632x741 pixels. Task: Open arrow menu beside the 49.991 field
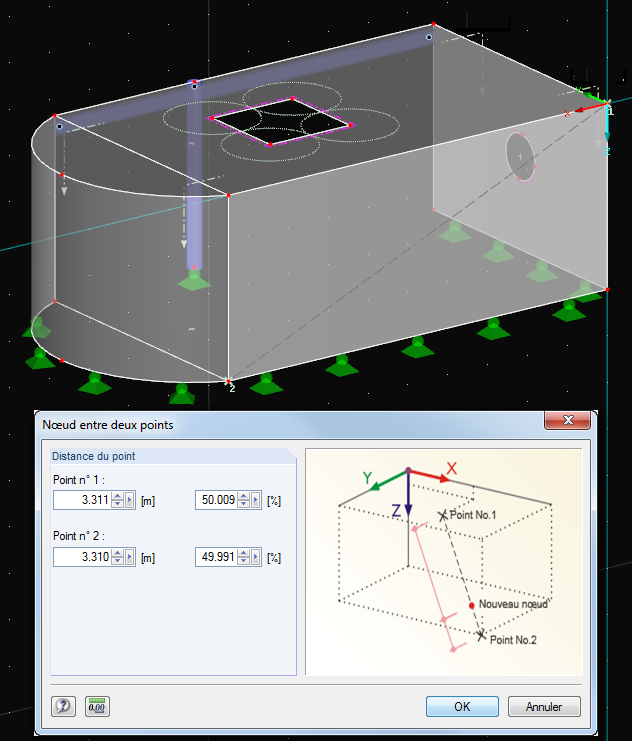[255, 557]
